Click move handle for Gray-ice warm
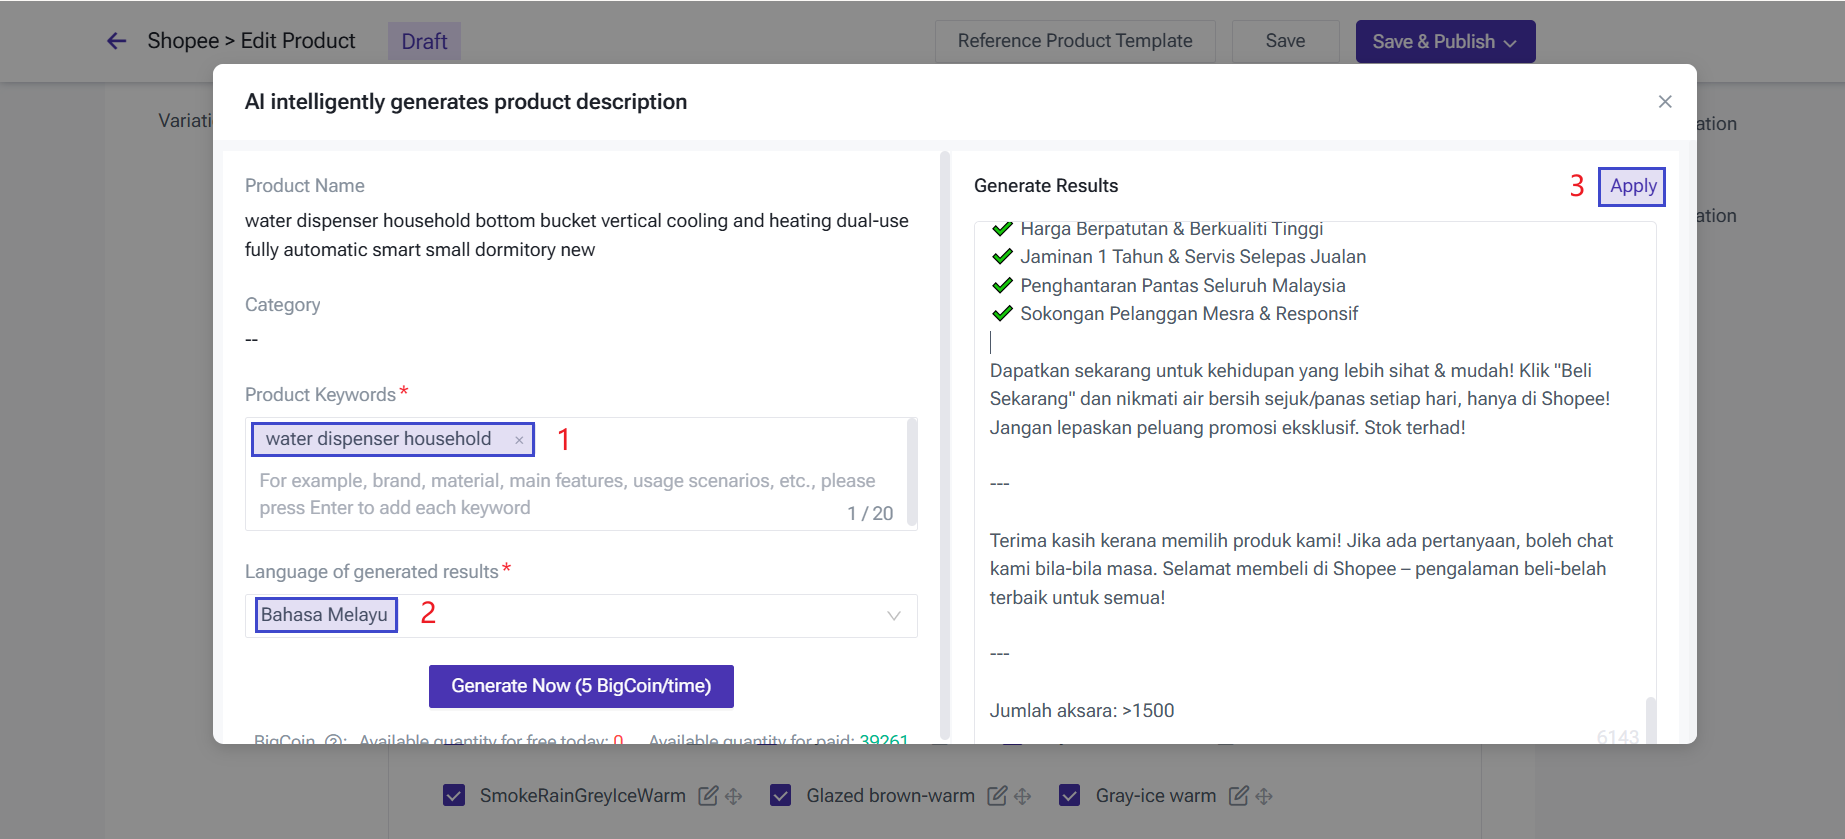This screenshot has height=839, width=1845. (x=1264, y=796)
